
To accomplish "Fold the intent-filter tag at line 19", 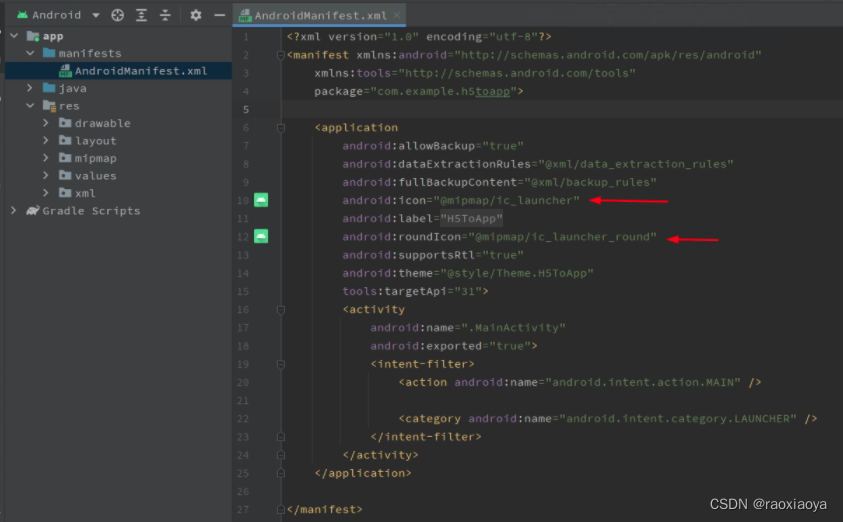I will click(280, 364).
